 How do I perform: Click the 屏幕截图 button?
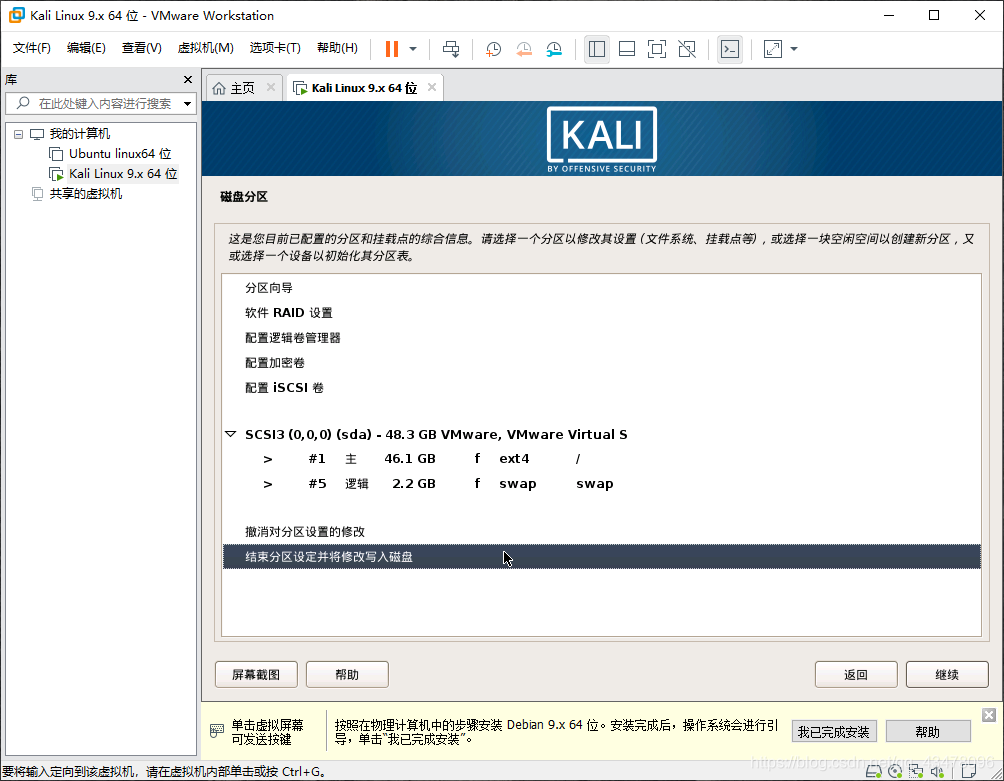click(x=256, y=675)
